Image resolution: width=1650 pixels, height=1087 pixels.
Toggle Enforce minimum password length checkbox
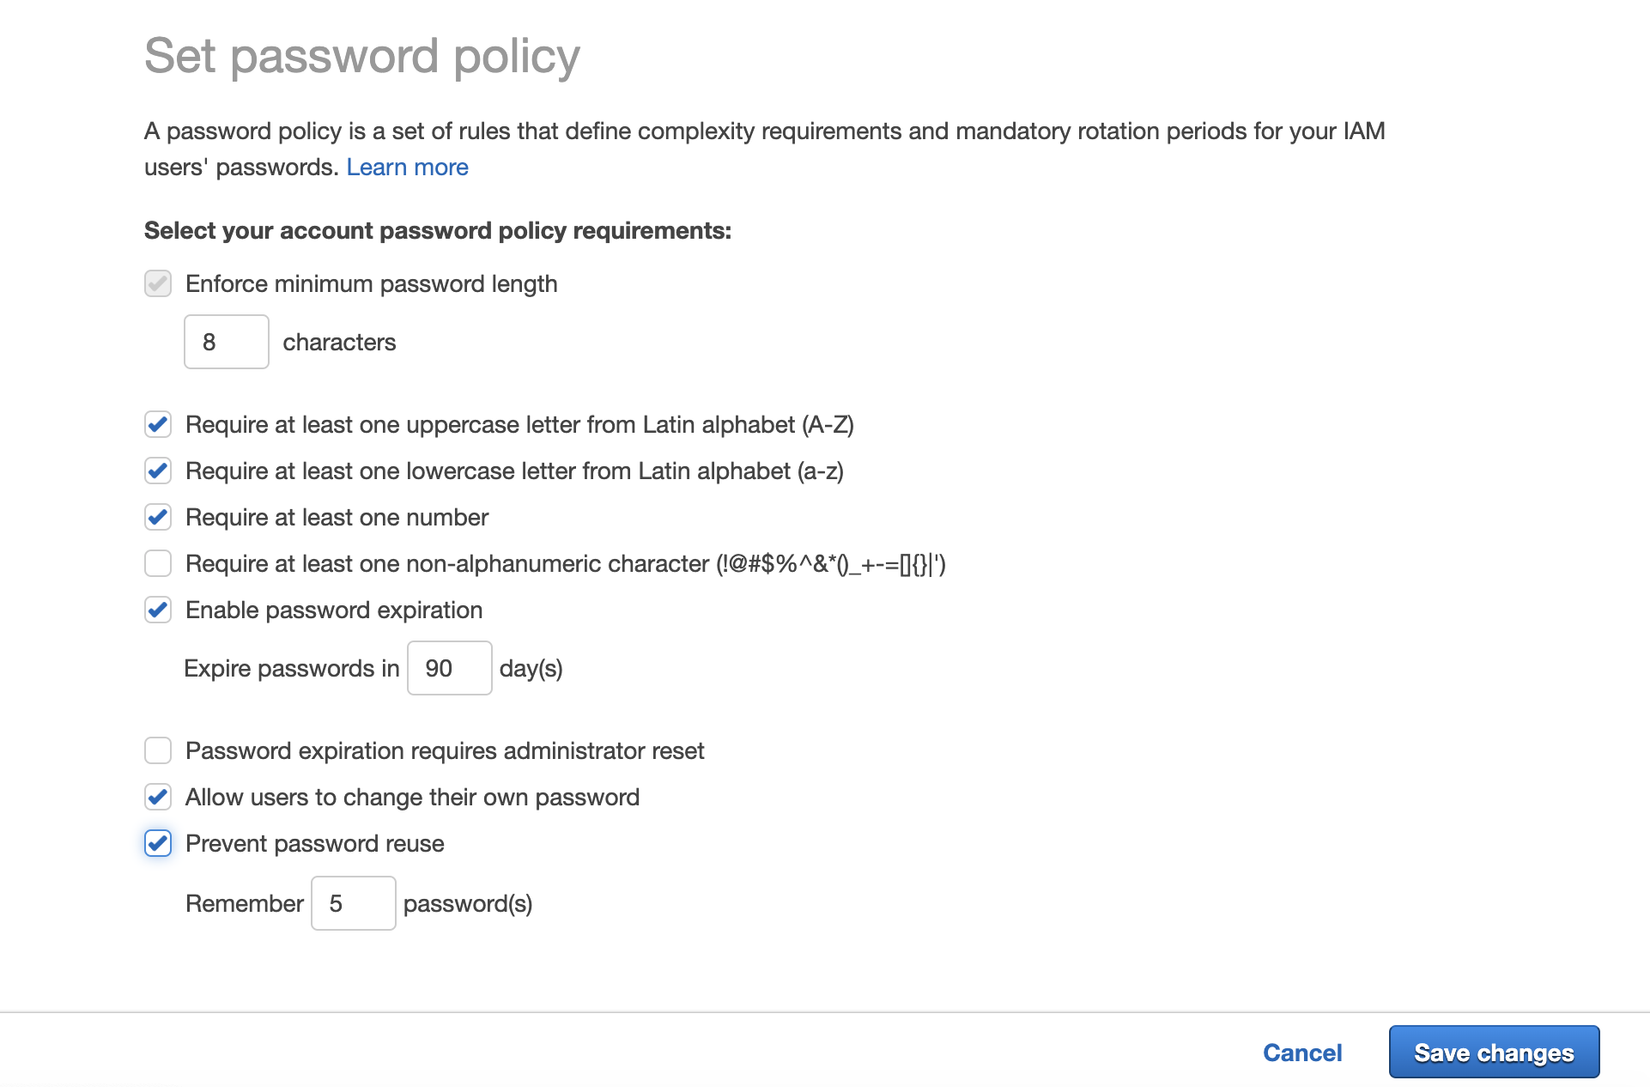click(158, 284)
